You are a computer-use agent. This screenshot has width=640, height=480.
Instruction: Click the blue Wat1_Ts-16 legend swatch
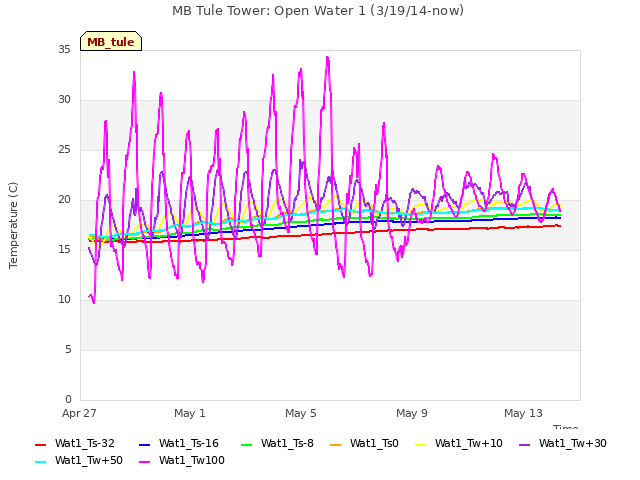pyautogui.click(x=144, y=444)
